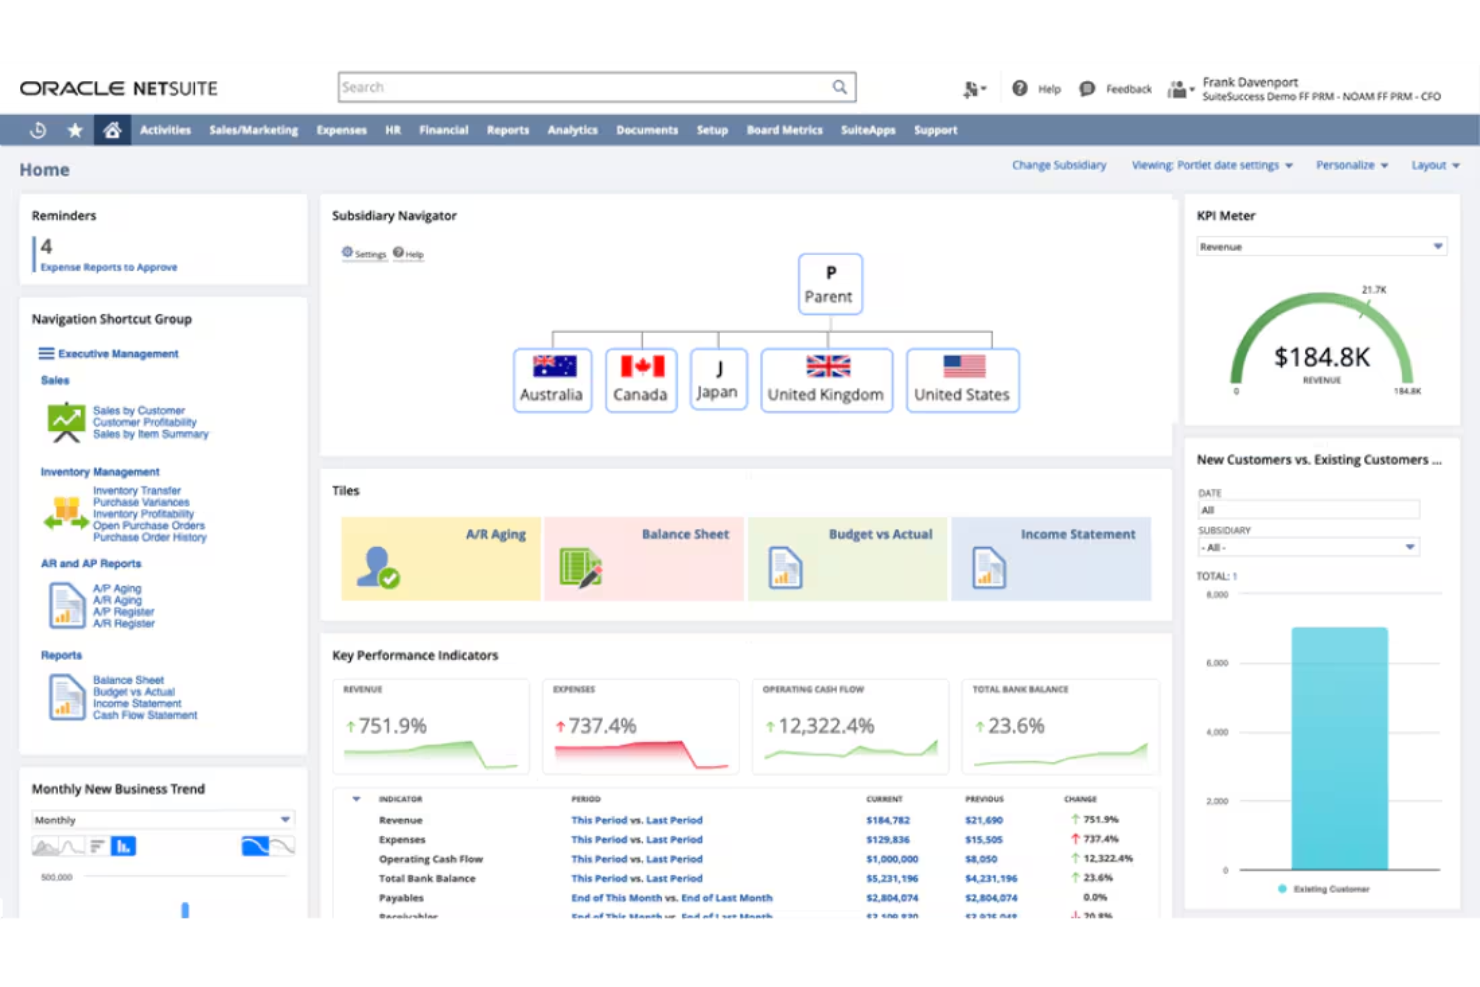The image size is (1480, 987).
Task: Open the Board Metrics menu
Action: click(784, 130)
